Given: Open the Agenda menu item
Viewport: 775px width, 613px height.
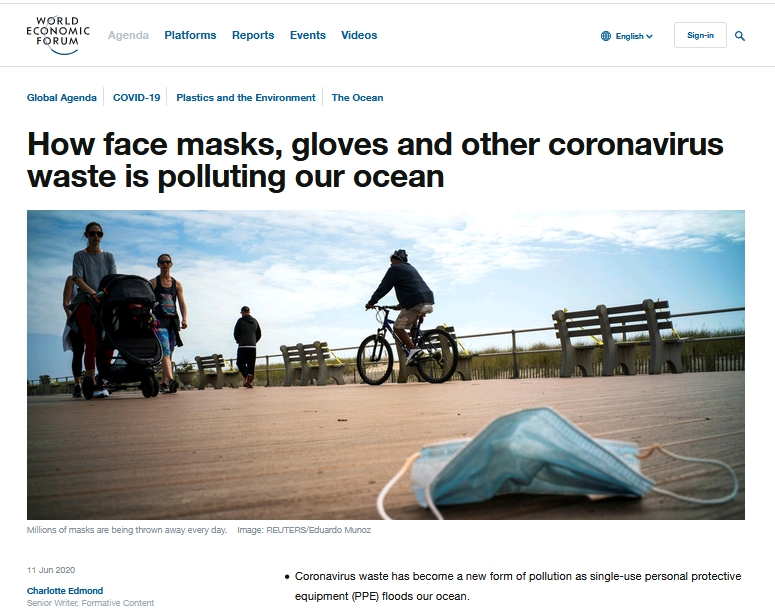Looking at the screenshot, I should pos(128,35).
